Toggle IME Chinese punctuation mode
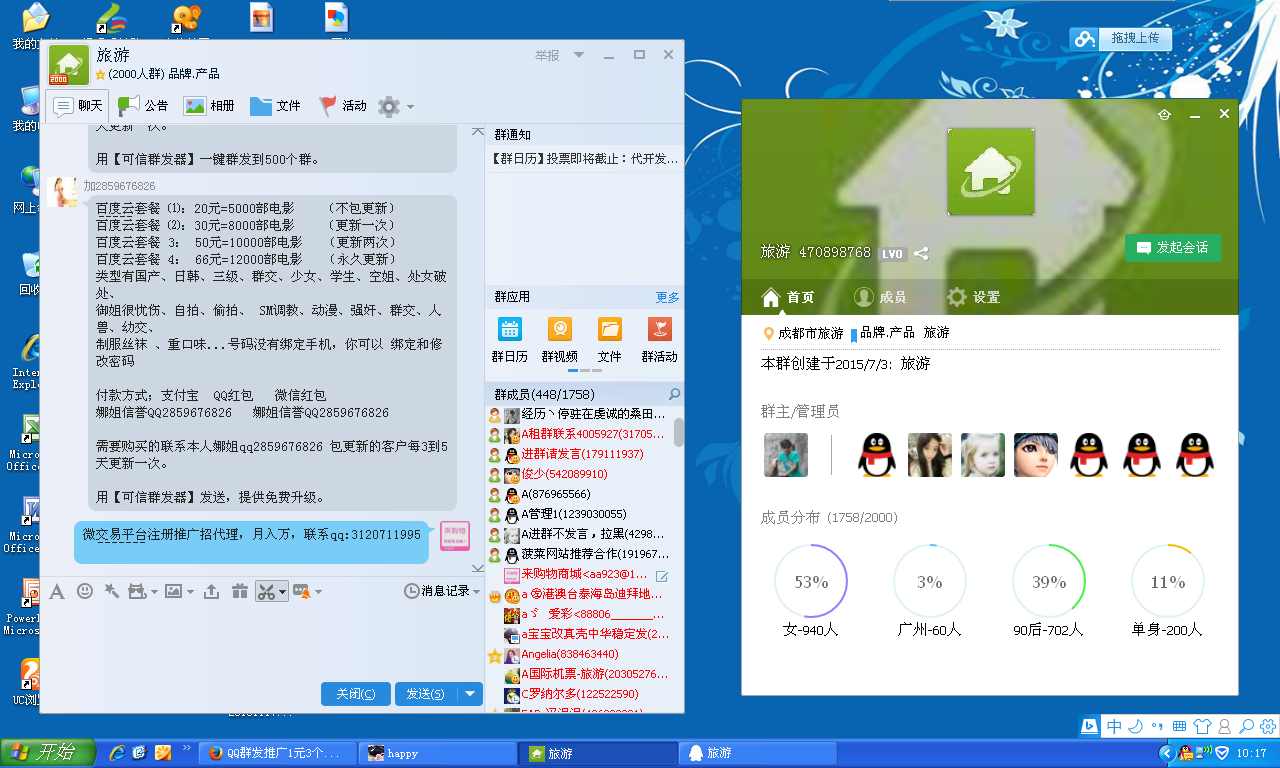Screen dimensions: 1280x768 1158,726
